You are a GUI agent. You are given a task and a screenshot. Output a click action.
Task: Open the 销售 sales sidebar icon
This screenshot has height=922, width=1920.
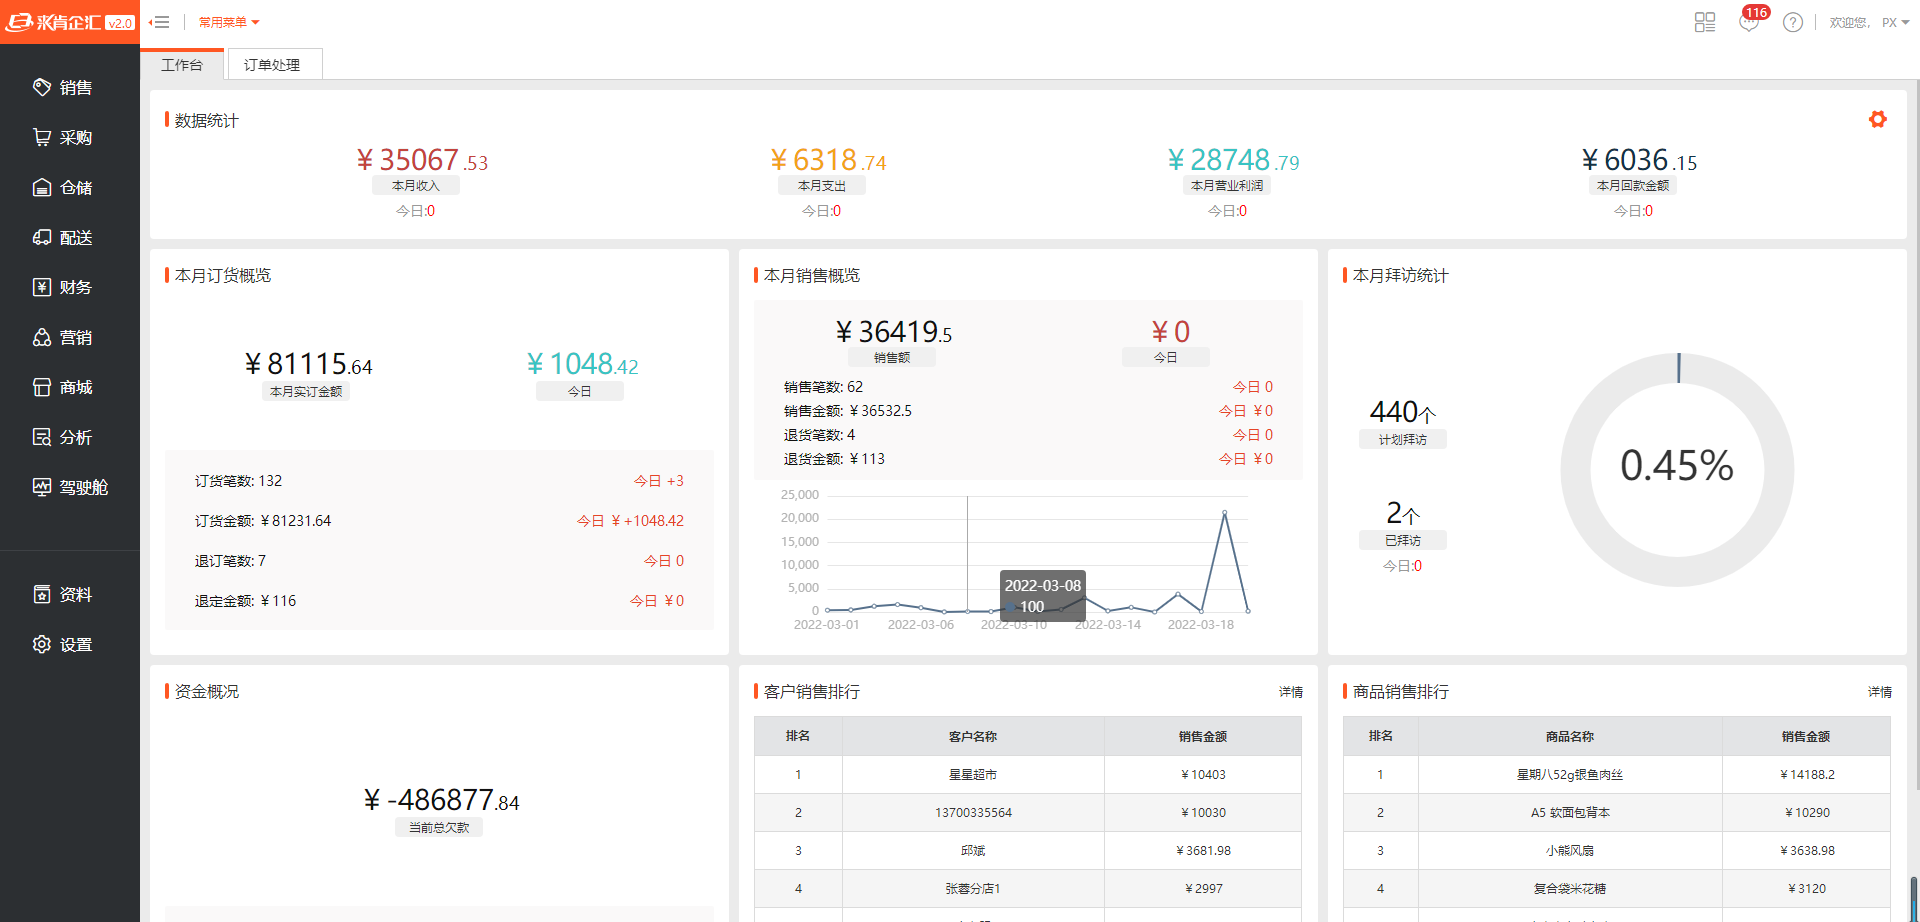click(42, 88)
